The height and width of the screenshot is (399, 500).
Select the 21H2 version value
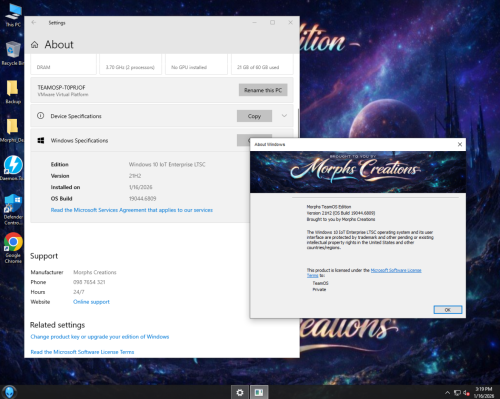(x=135, y=176)
